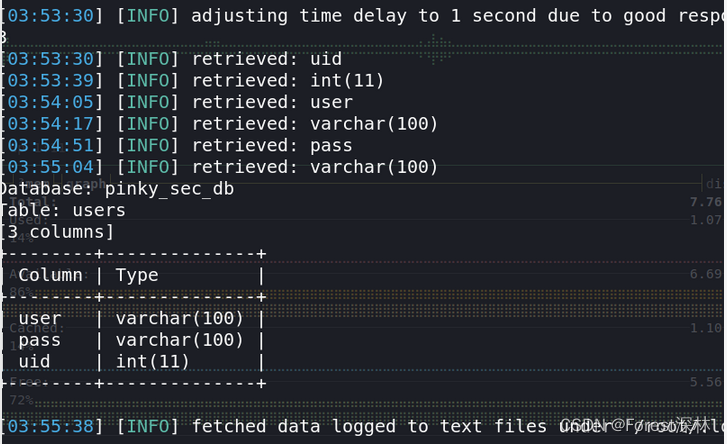Click INFO tag on the 03:55:04 line

tap(148, 167)
